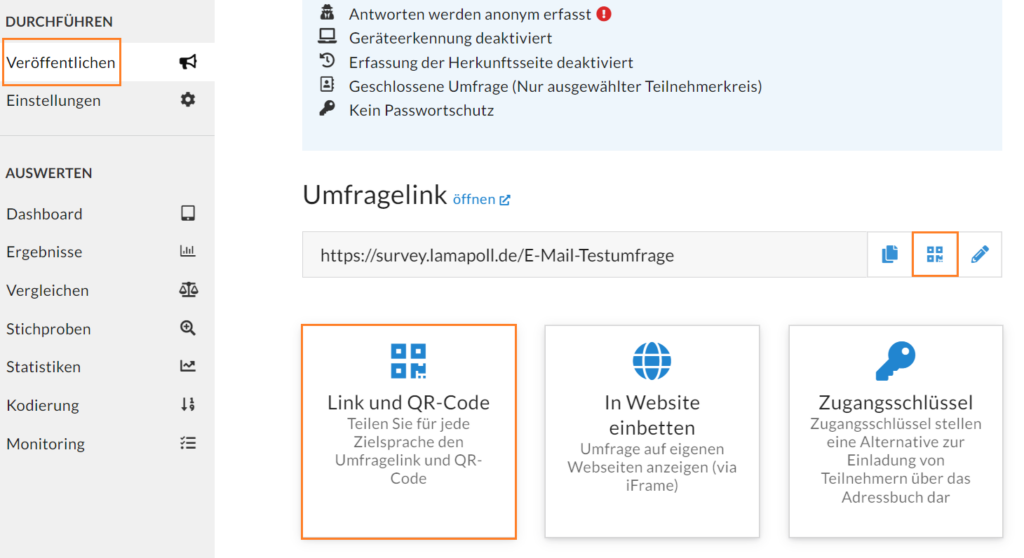This screenshot has width=1024, height=558.
Task: Show the QR code via the QR icon button
Action: pos(935,254)
